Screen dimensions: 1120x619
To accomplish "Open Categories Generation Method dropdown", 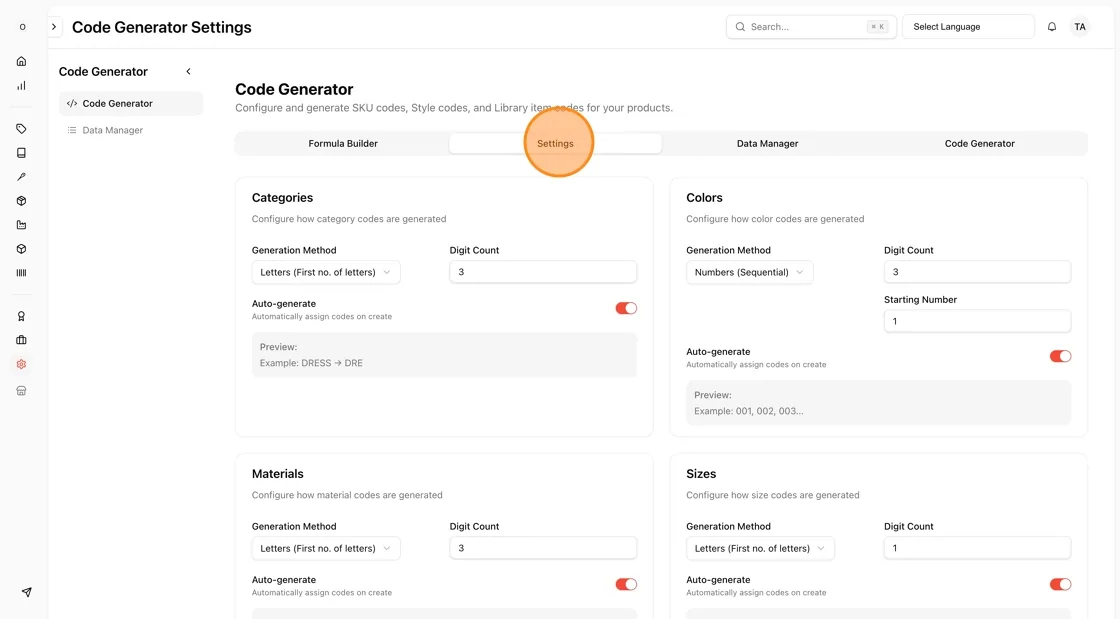I will coord(326,272).
